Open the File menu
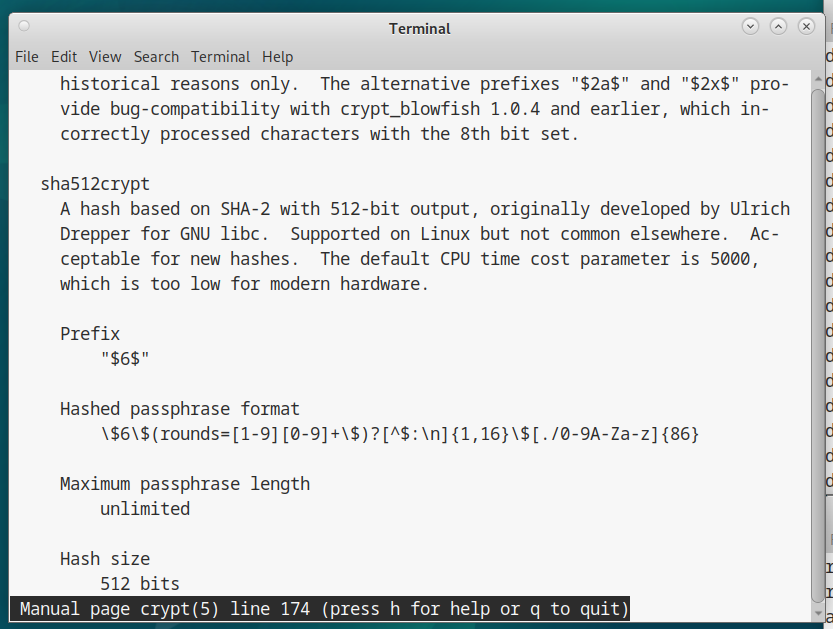833x629 pixels. (27, 57)
